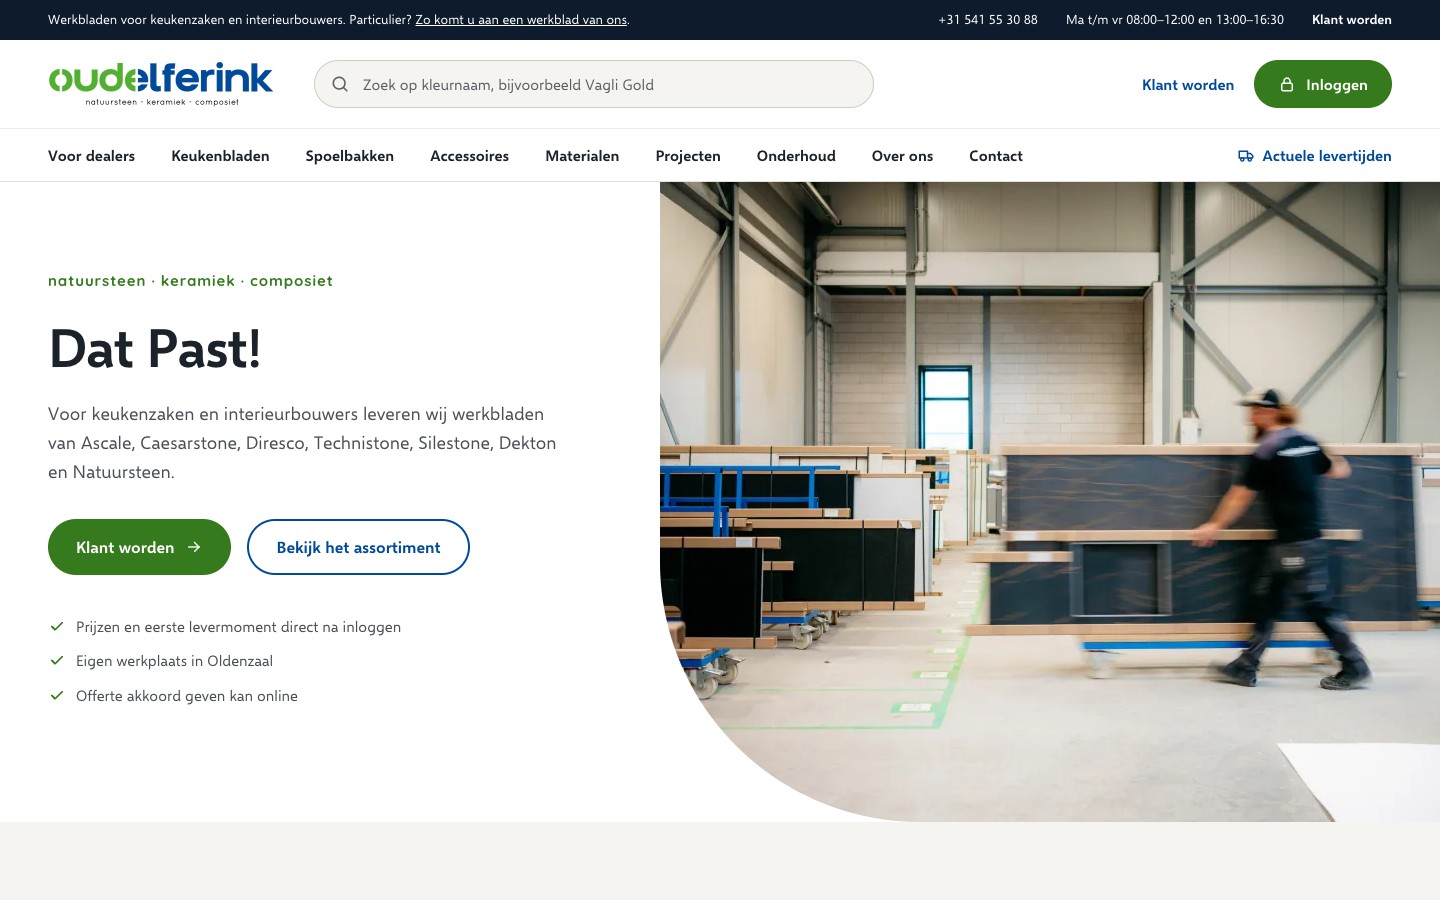Open 'Zo komt u aan een werkblad' link
The height and width of the screenshot is (900, 1440).
(521, 20)
